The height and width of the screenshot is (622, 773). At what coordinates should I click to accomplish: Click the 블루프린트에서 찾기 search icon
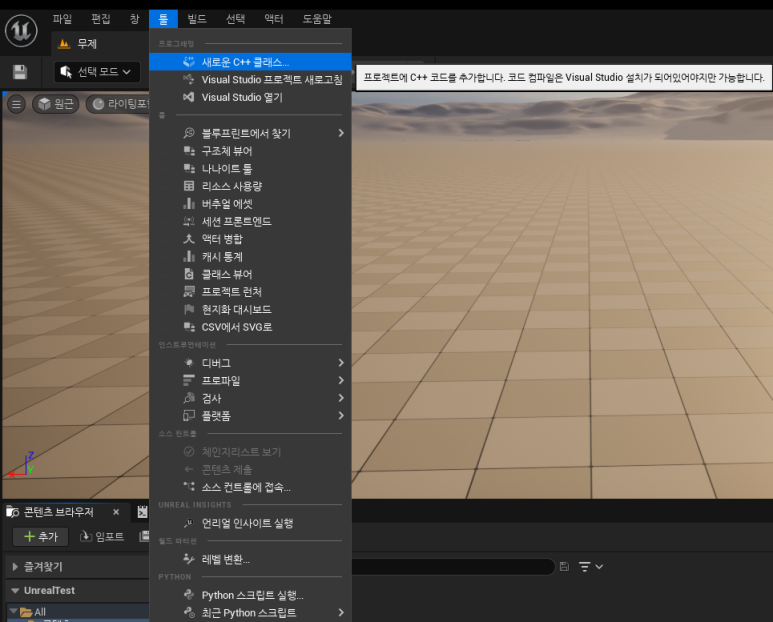pos(189,133)
